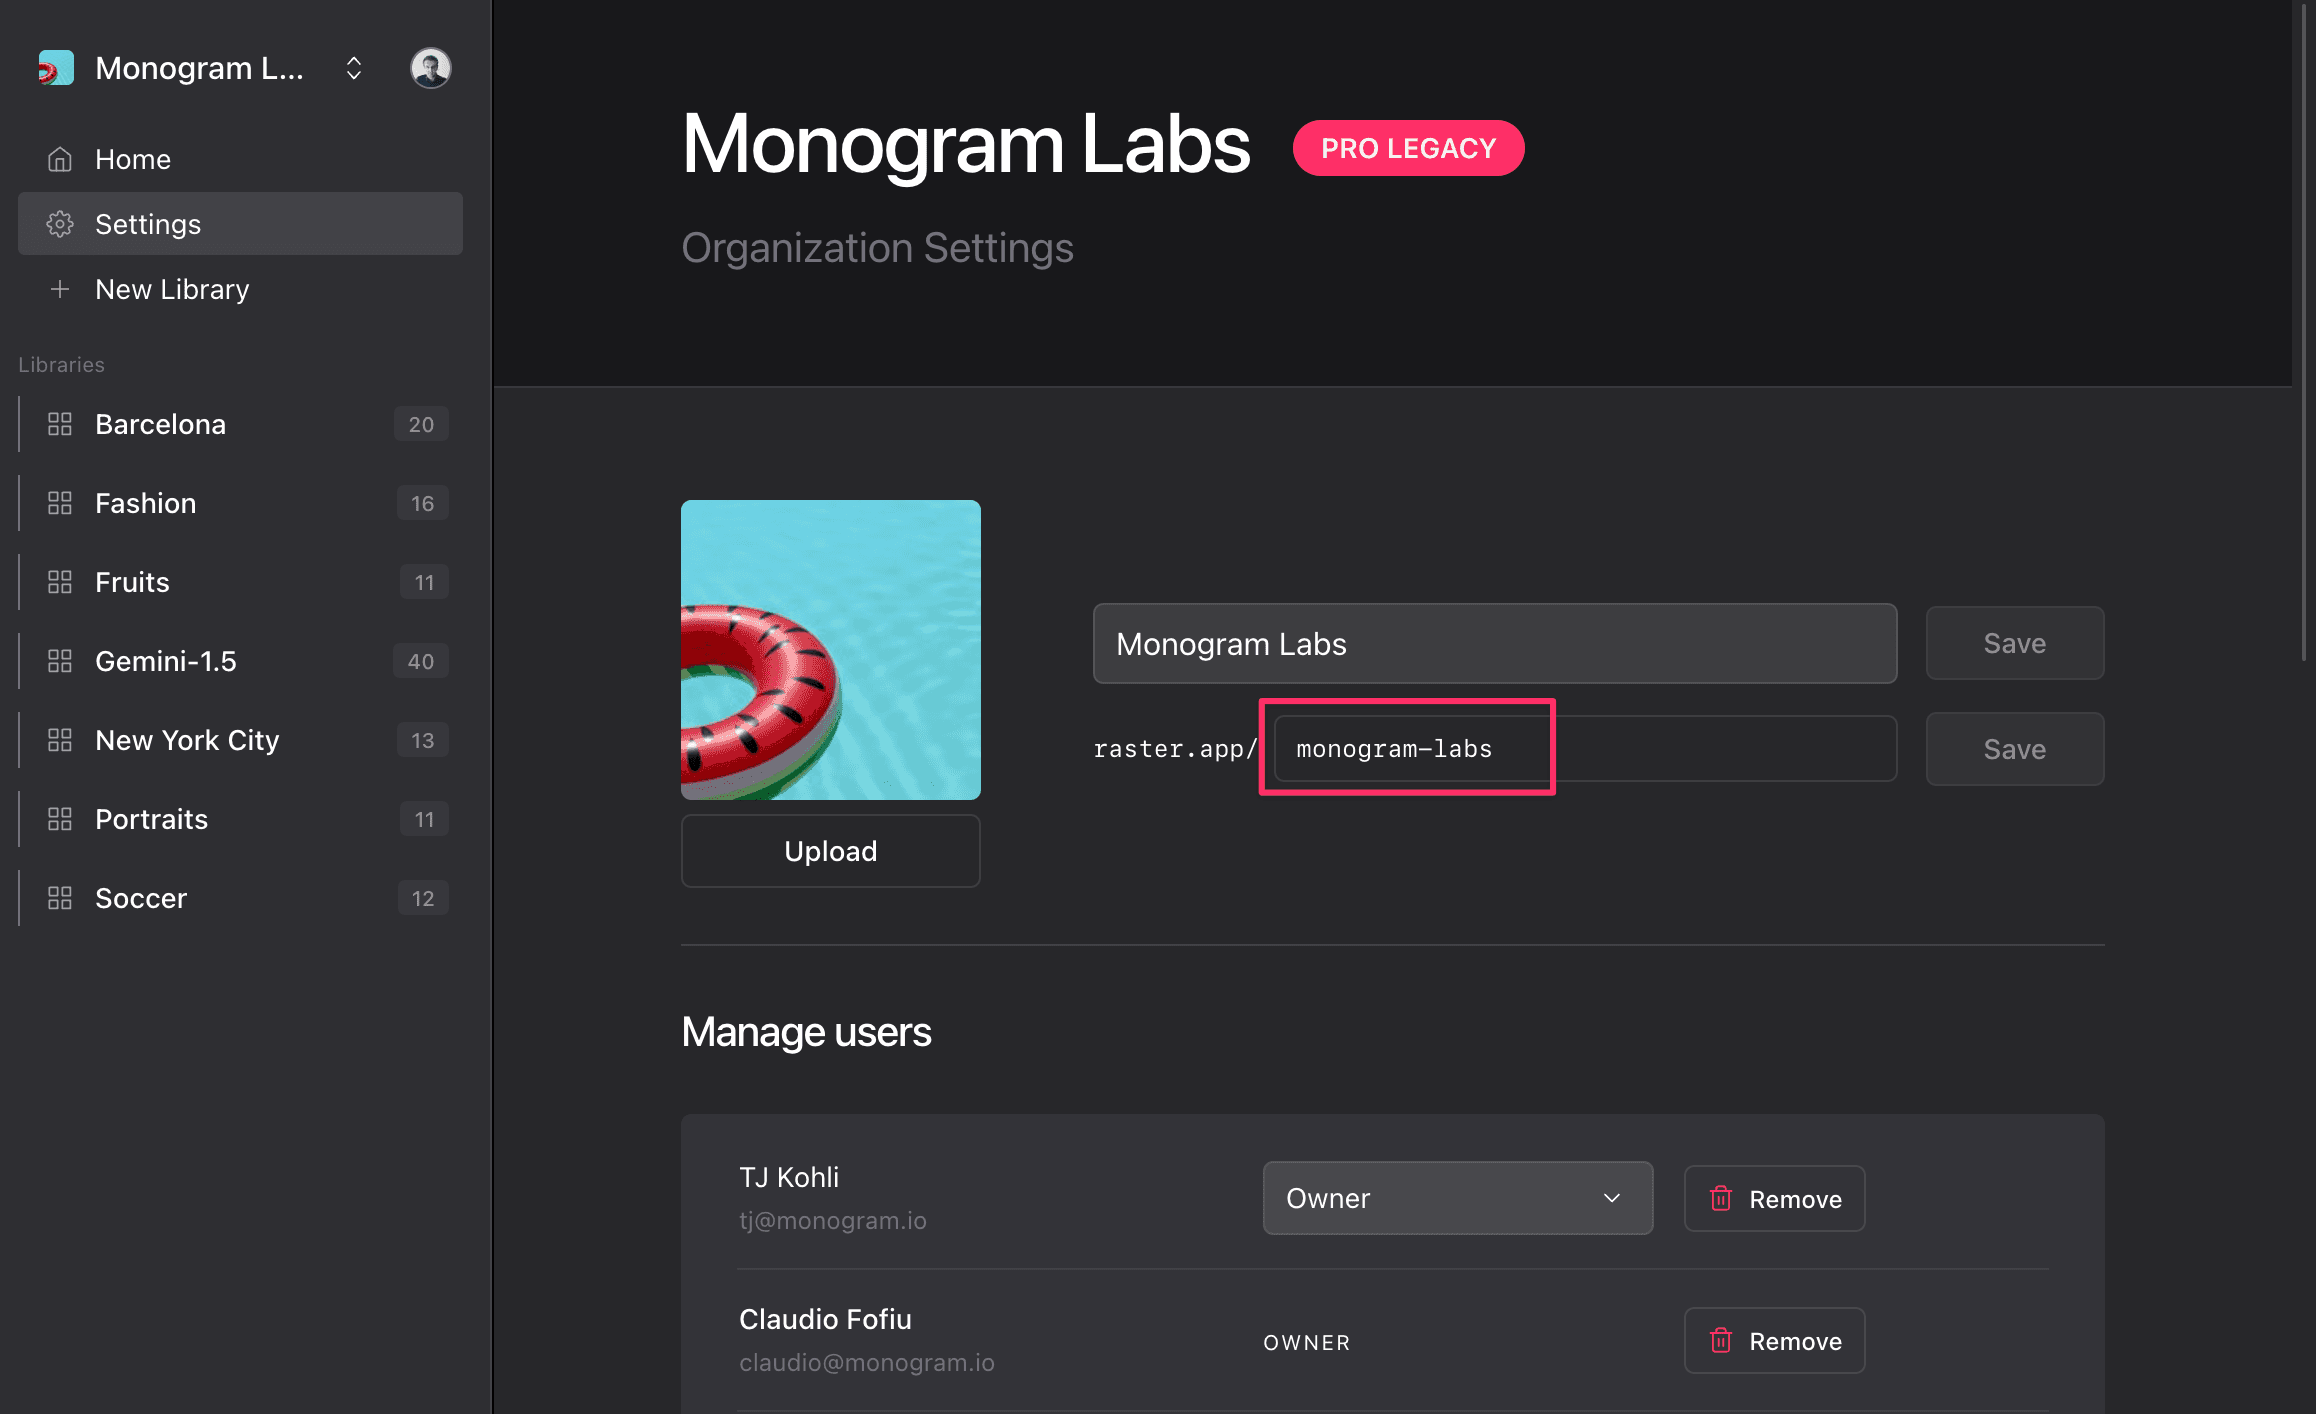The width and height of the screenshot is (2316, 1414).
Task: Click the organization pool float thumbnail
Action: tap(831, 650)
